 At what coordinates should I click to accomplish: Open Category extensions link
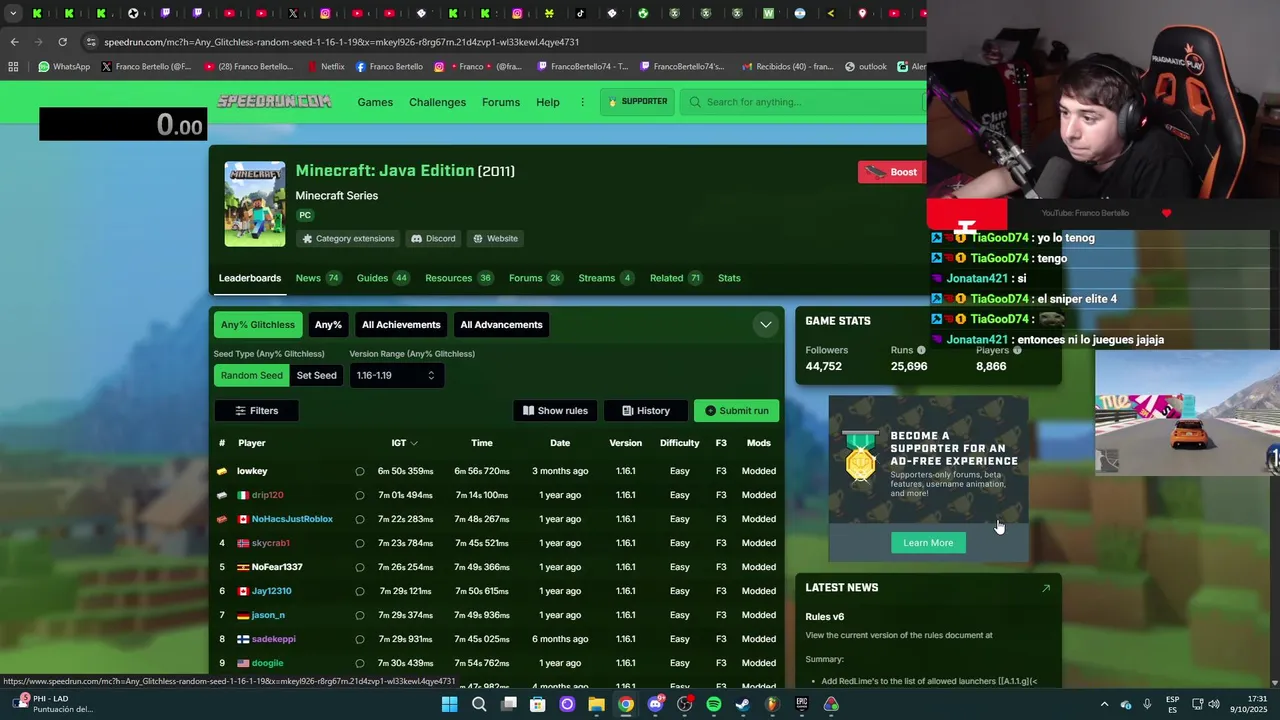coord(348,238)
